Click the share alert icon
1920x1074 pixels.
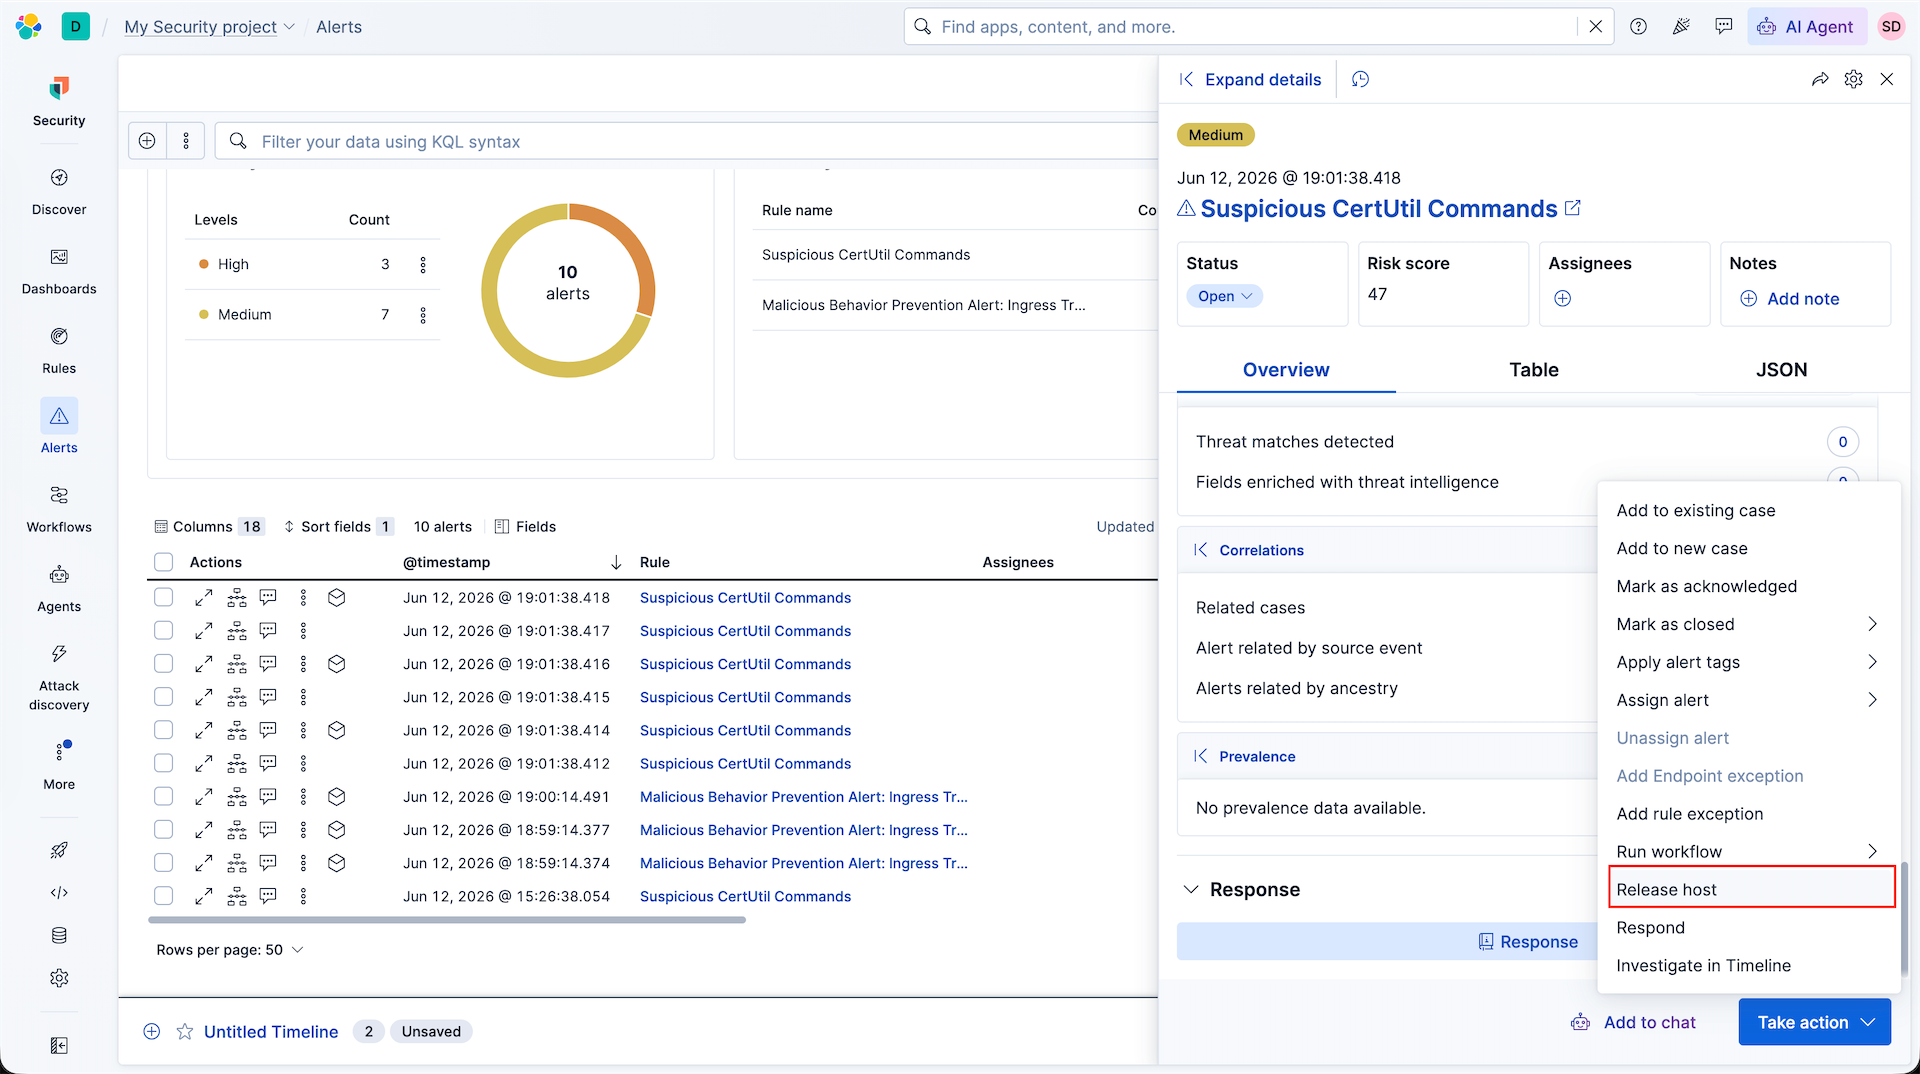tap(1820, 79)
